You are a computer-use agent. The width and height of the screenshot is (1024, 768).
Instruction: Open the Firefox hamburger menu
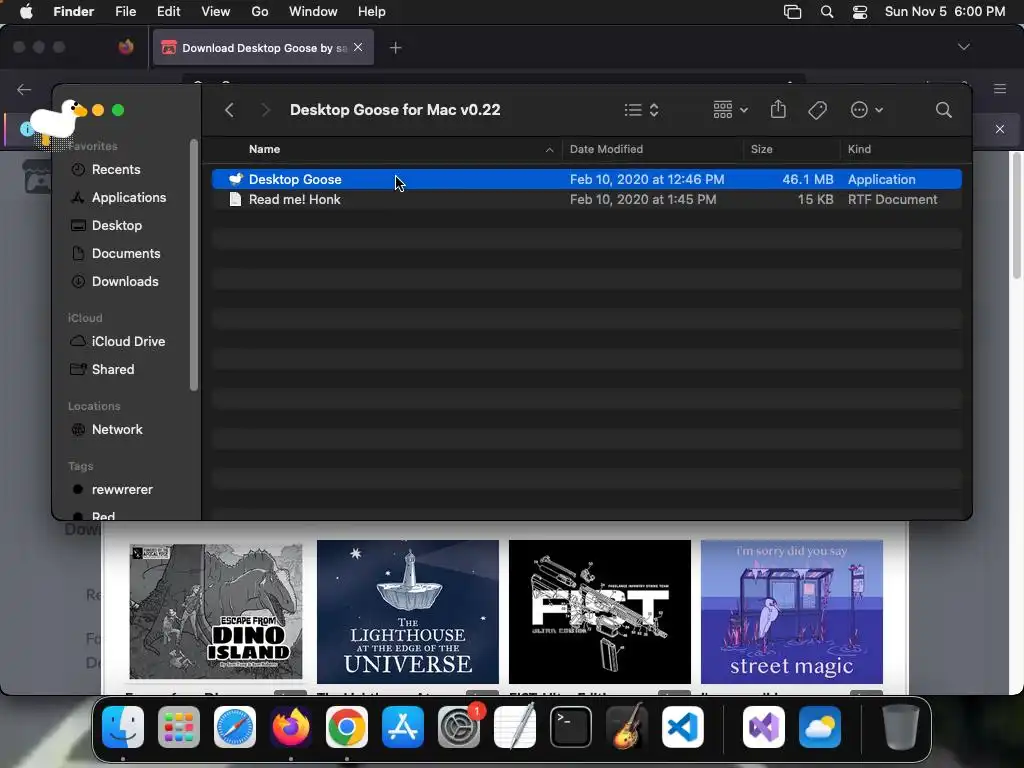click(x=1000, y=89)
